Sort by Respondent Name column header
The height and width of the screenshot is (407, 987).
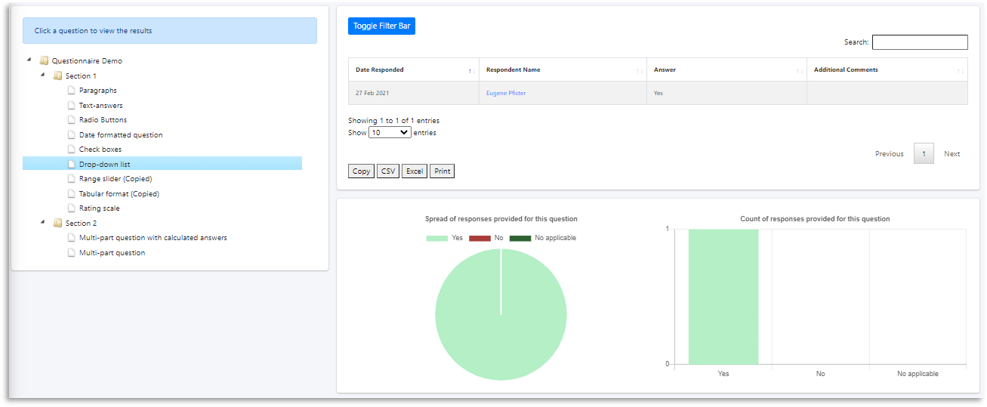point(560,70)
